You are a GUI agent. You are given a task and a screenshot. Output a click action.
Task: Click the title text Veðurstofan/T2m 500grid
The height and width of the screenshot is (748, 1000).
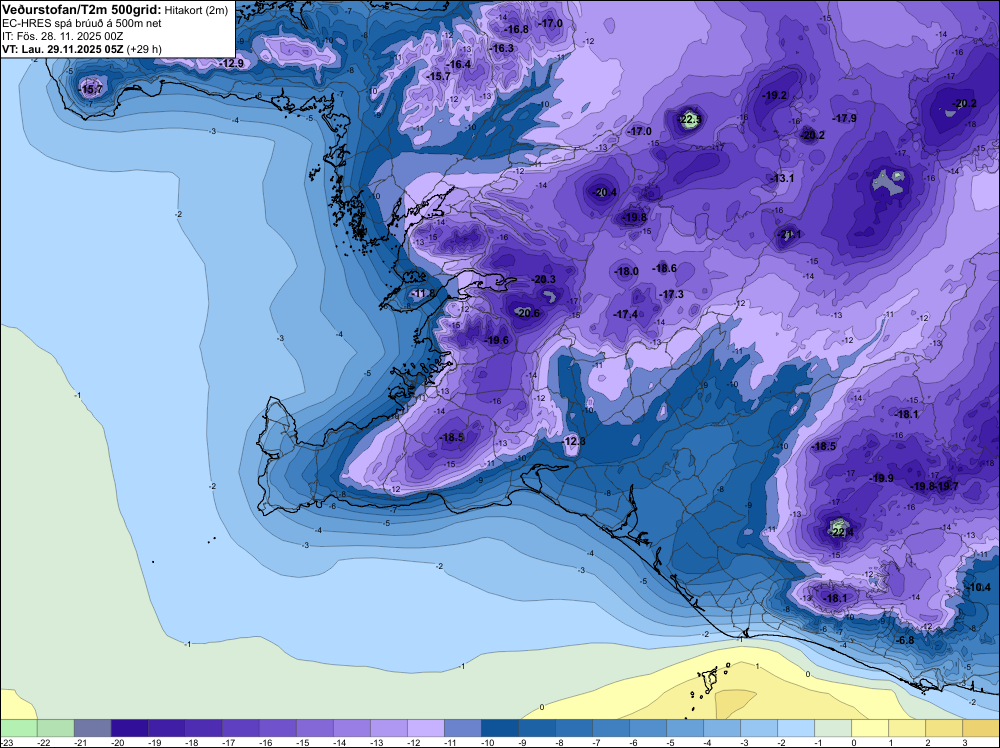82,10
